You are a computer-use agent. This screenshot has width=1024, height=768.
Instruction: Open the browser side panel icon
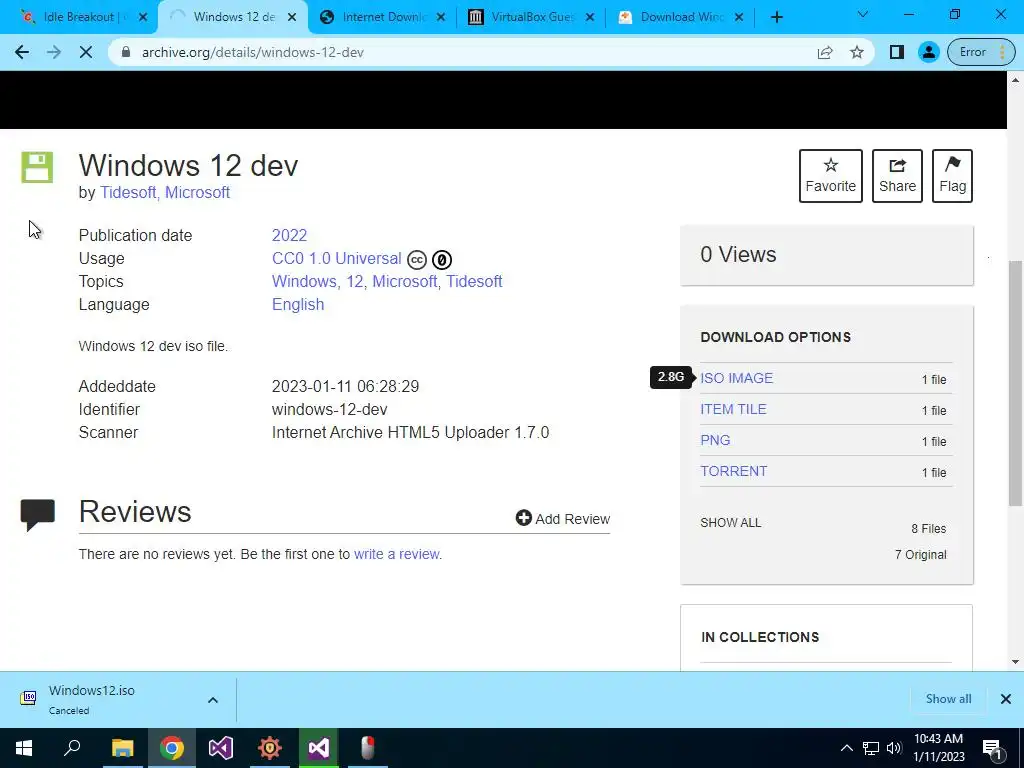[897, 52]
